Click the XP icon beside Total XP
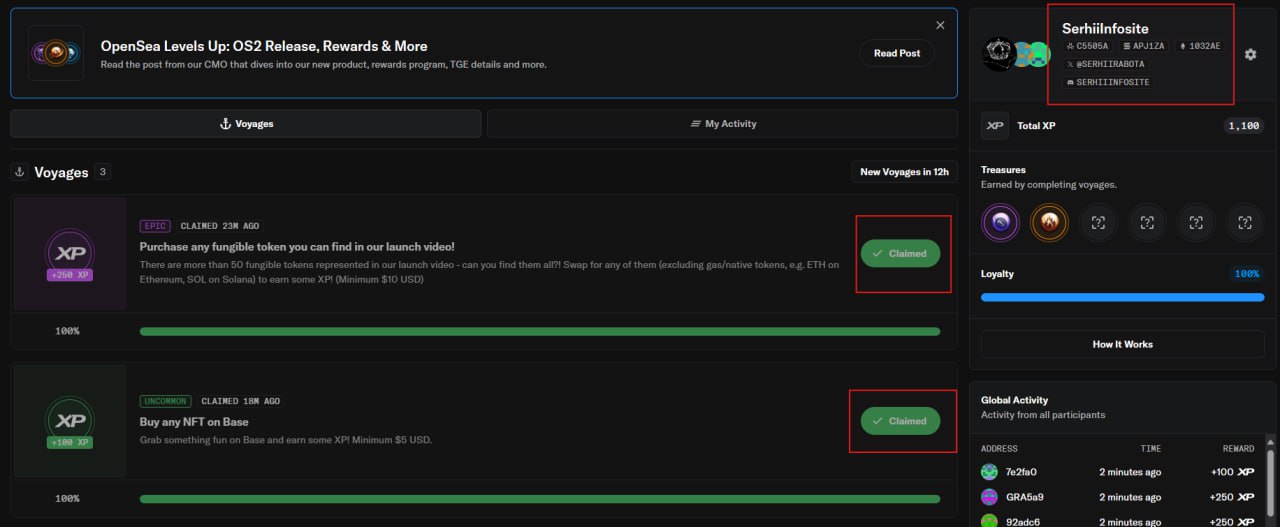1280x527 pixels. [995, 125]
